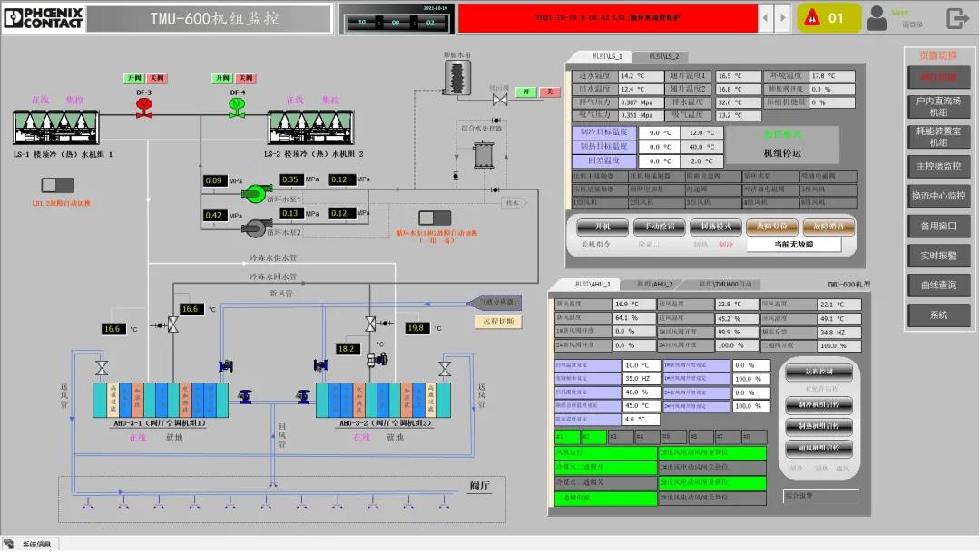Open LS-2 rooftop chiller unit graphic
The width and height of the screenshot is (980, 552).
click(x=311, y=127)
